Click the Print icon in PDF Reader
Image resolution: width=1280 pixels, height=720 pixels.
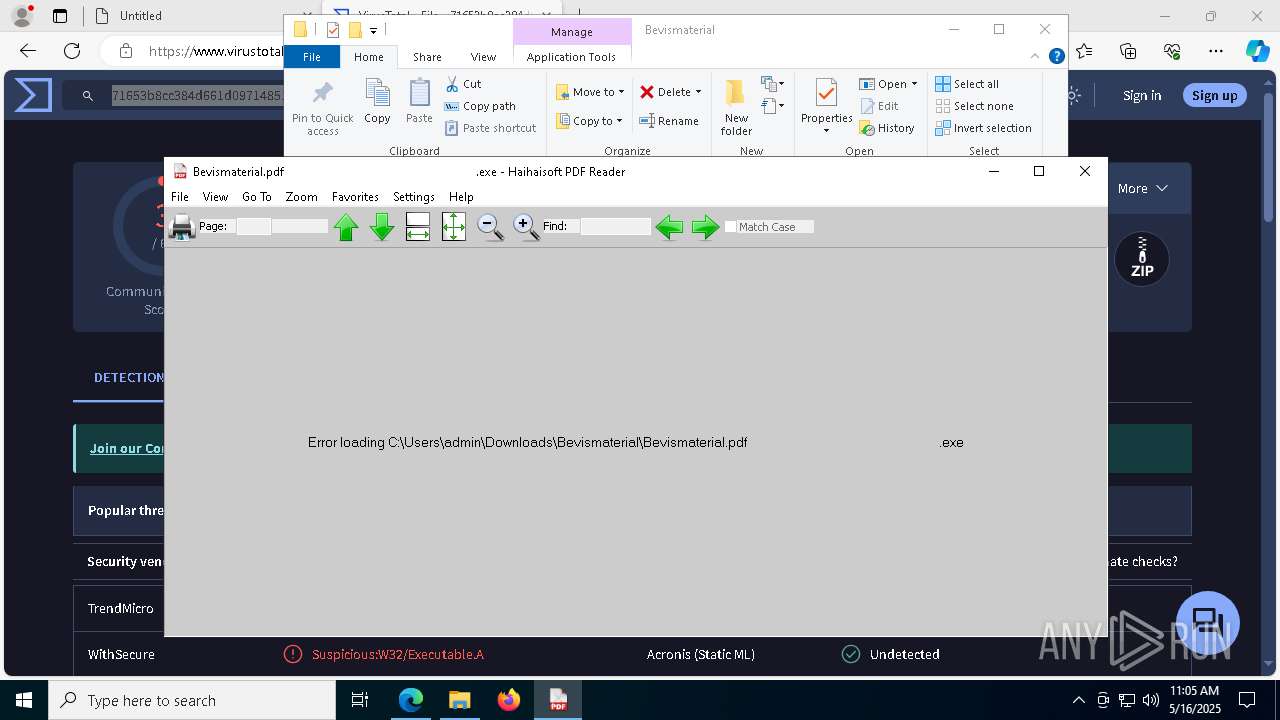(181, 227)
